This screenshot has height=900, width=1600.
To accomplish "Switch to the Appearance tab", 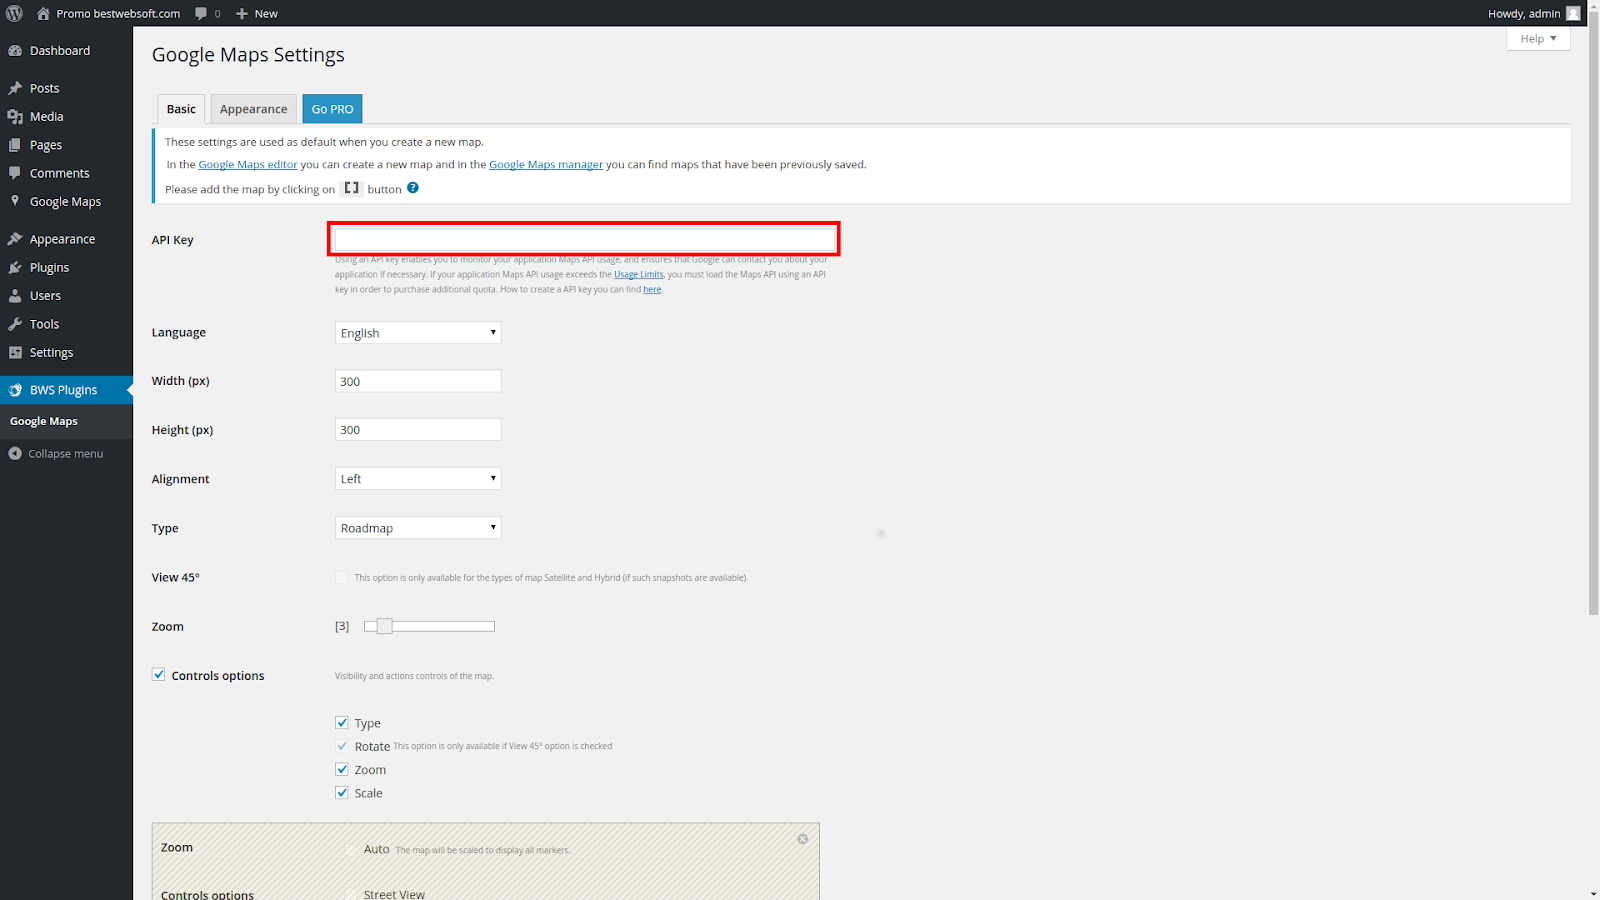I will [253, 109].
